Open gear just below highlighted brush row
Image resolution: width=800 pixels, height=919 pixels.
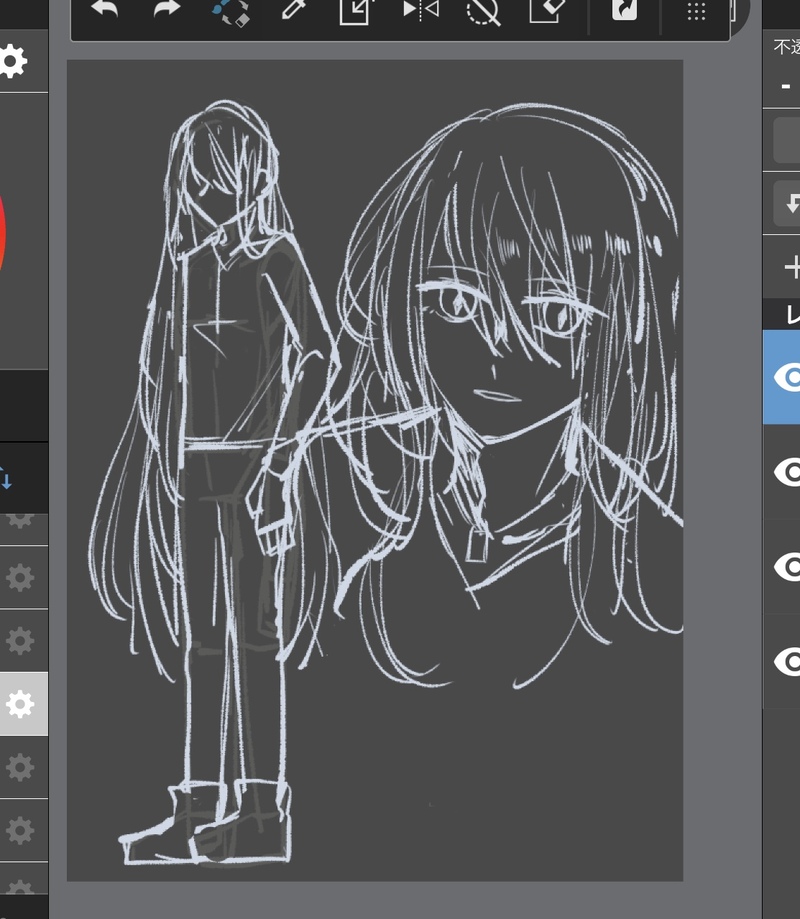pyautogui.click(x=20, y=767)
